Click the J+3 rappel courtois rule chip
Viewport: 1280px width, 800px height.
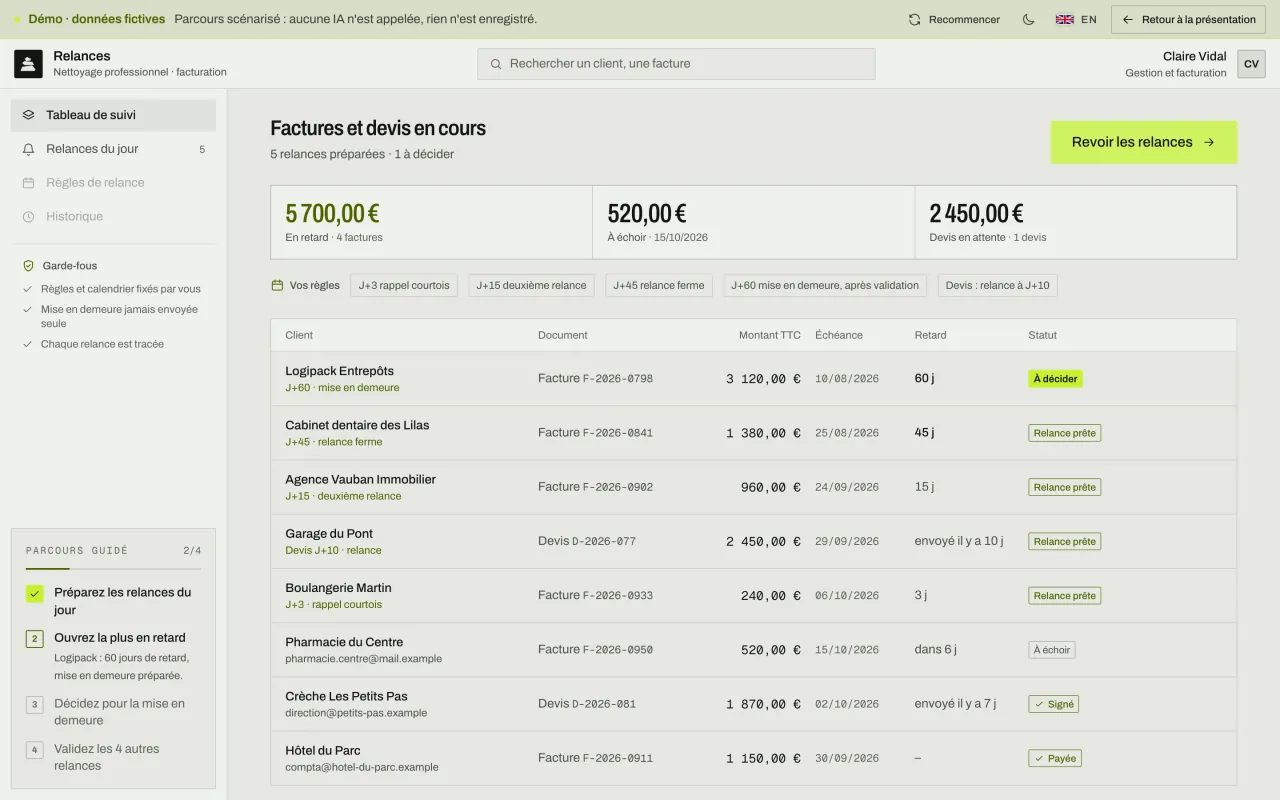coord(404,285)
